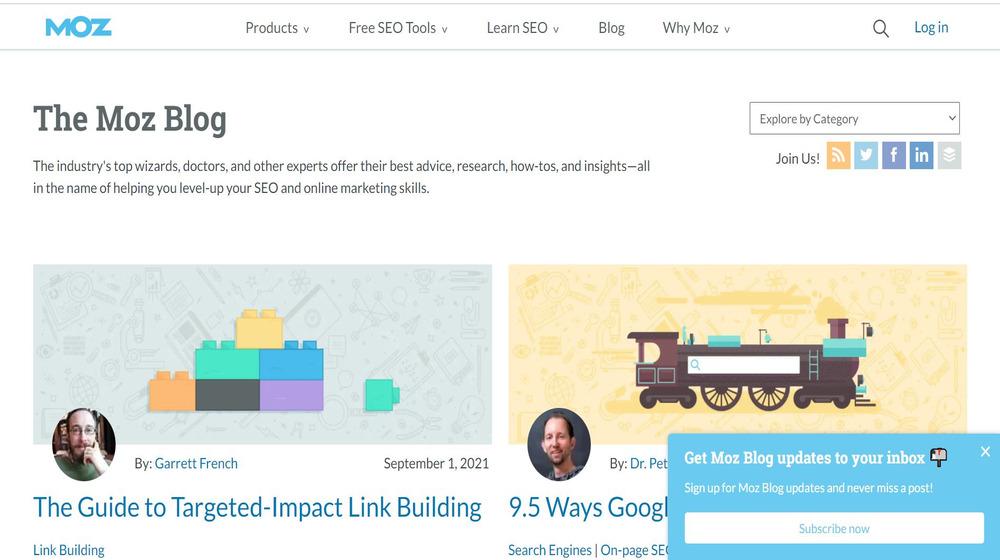
Task: Expand the Free SEO Tools menu
Action: coord(397,28)
